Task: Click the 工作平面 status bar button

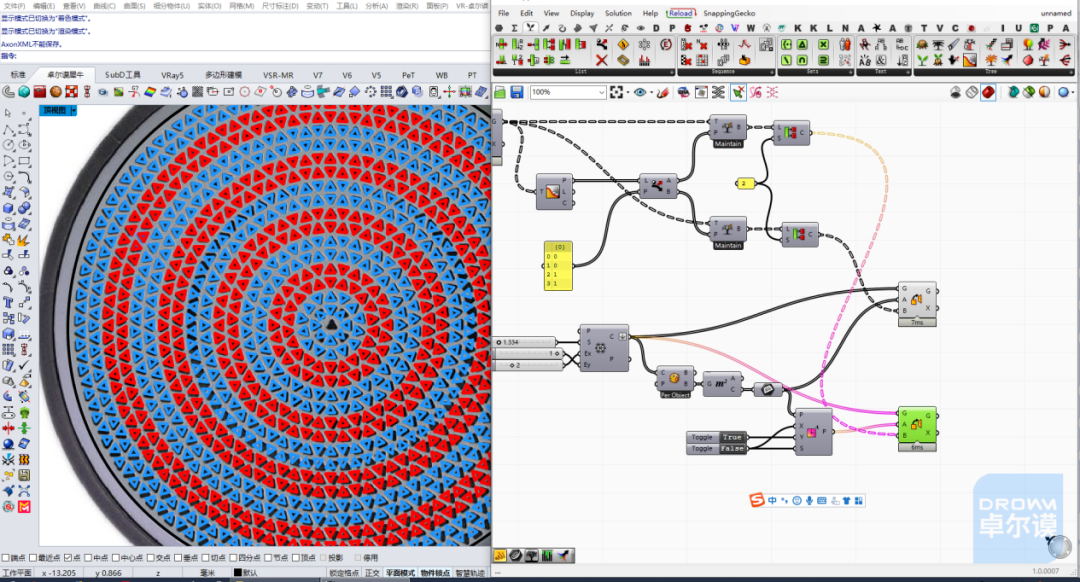Action: click(17, 573)
